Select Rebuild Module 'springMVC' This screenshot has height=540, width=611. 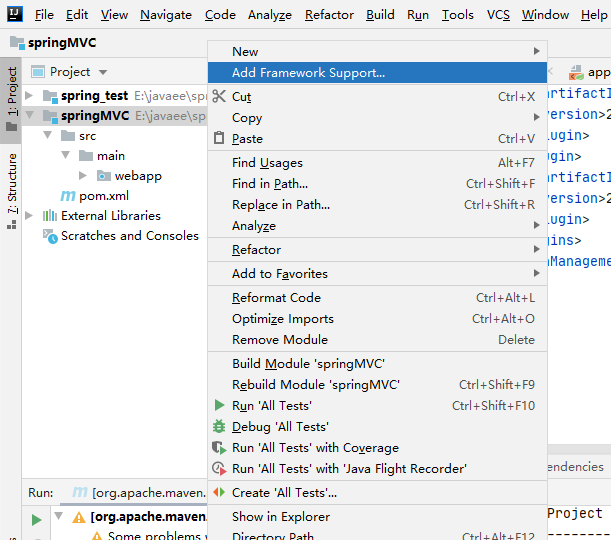377,385
